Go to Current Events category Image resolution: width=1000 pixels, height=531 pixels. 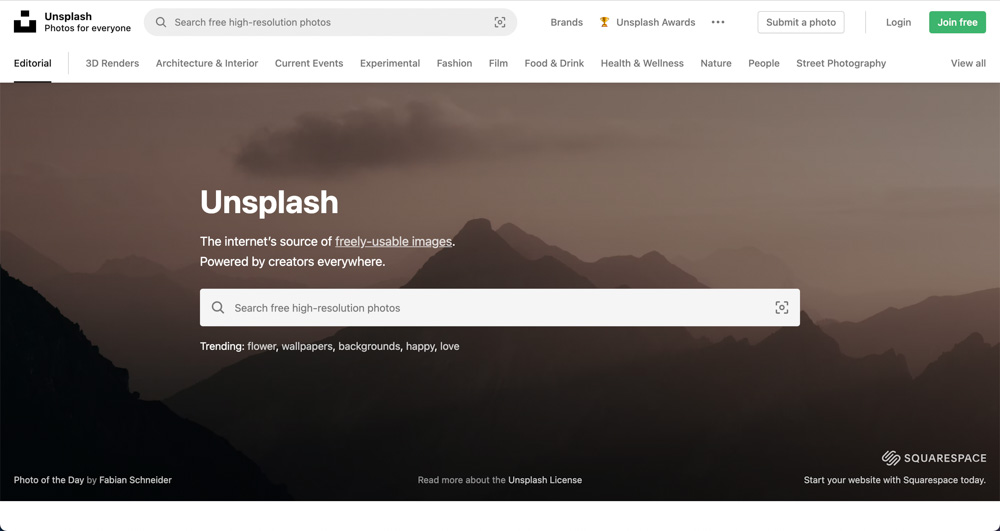click(309, 63)
